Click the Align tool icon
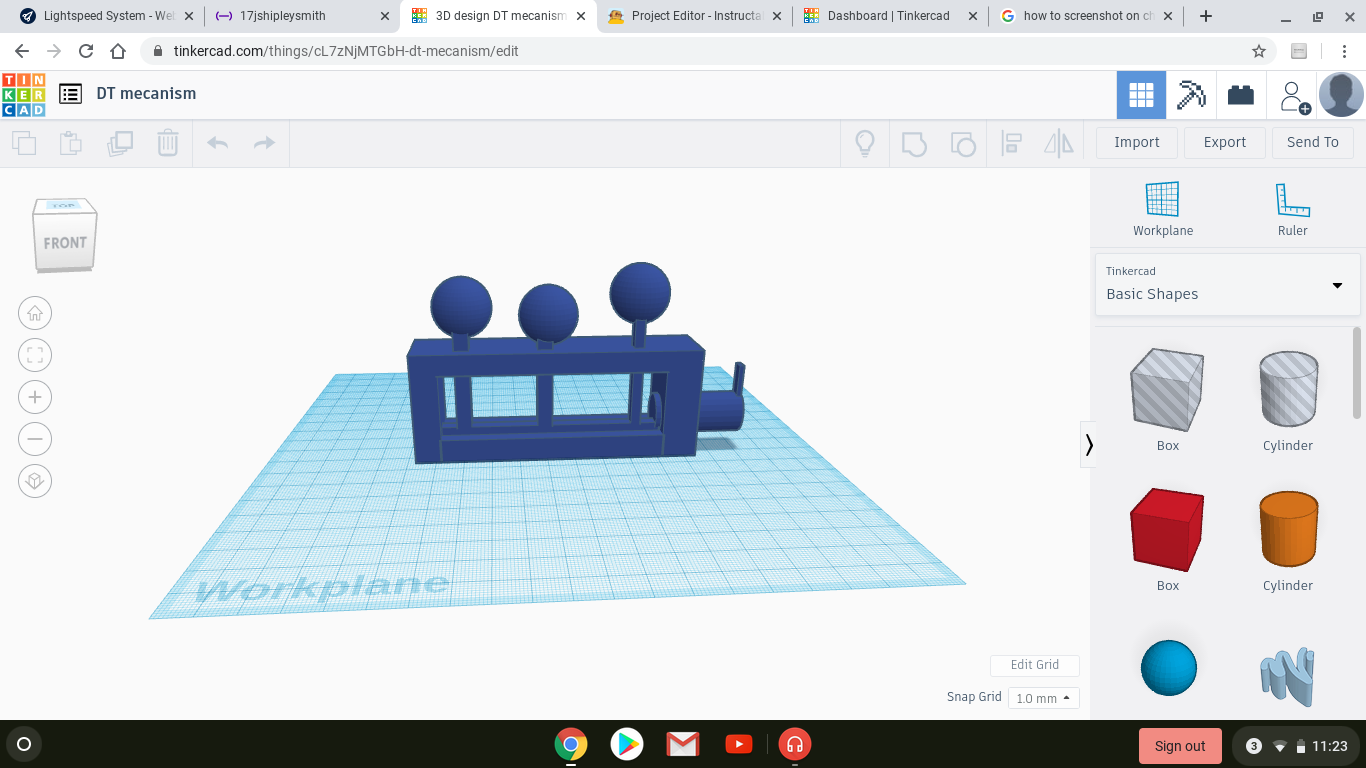 tap(1011, 143)
